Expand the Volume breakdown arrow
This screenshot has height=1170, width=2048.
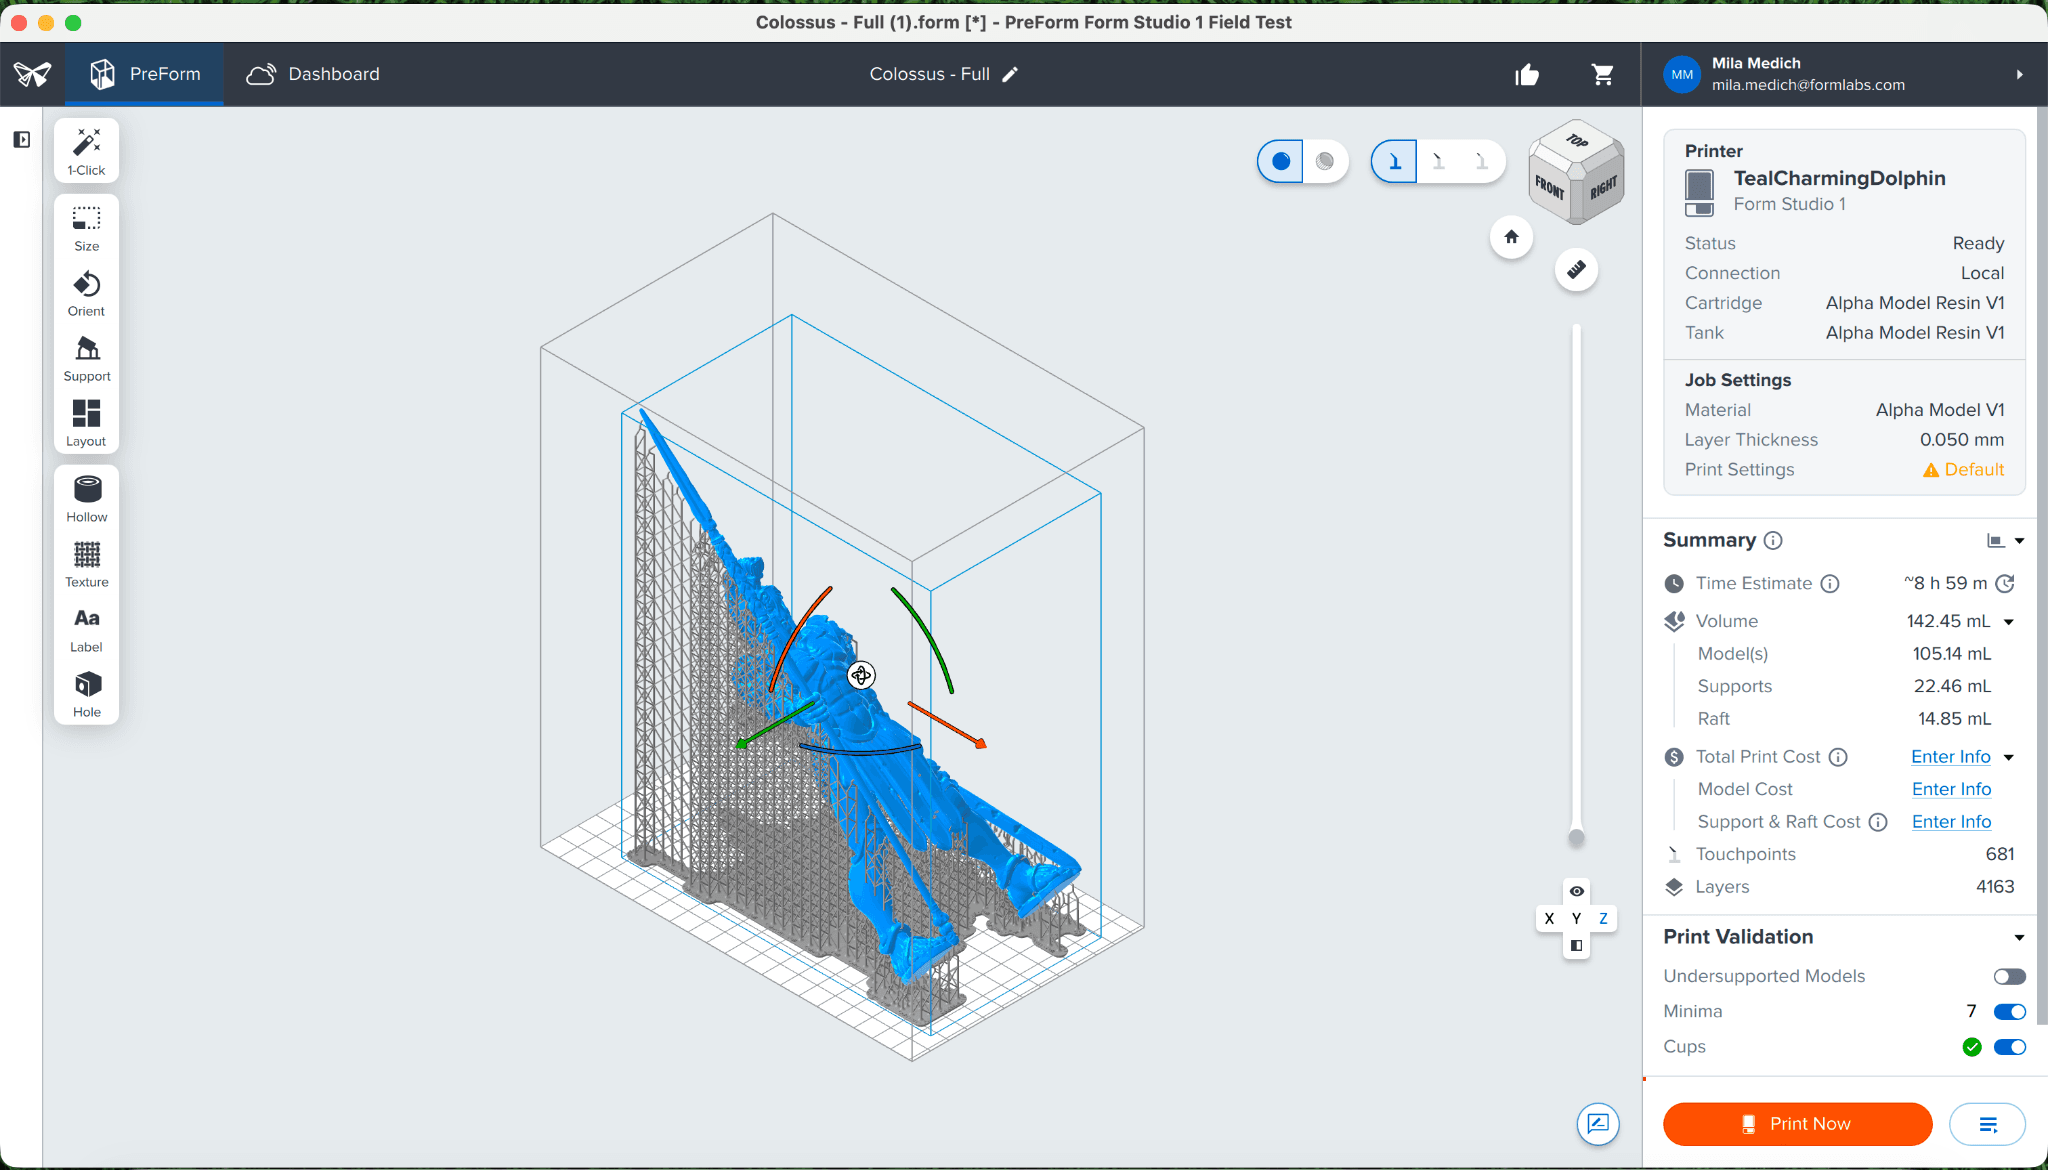tap(2009, 621)
